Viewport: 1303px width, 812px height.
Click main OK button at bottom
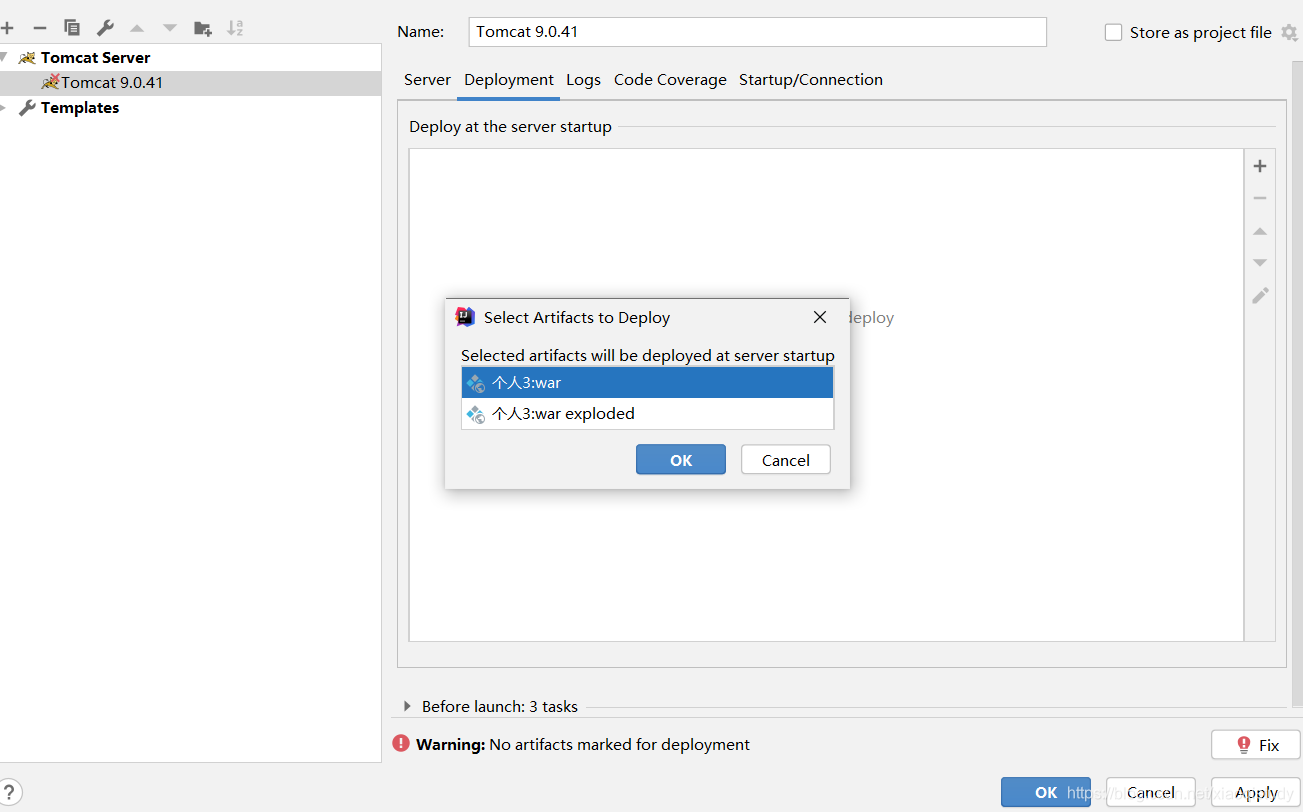tap(1046, 792)
